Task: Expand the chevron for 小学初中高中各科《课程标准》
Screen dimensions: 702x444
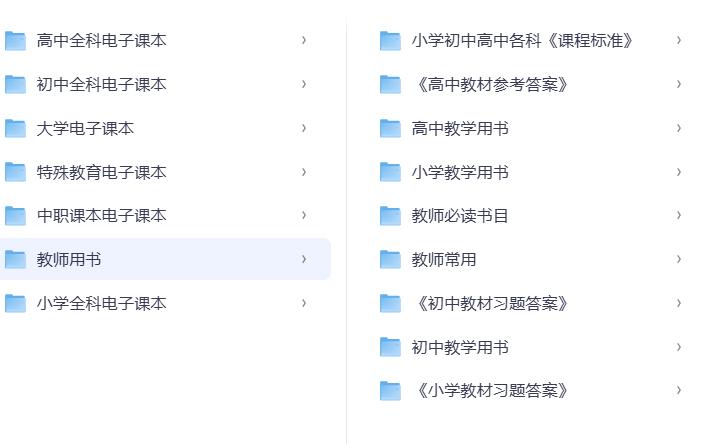Action: [679, 40]
